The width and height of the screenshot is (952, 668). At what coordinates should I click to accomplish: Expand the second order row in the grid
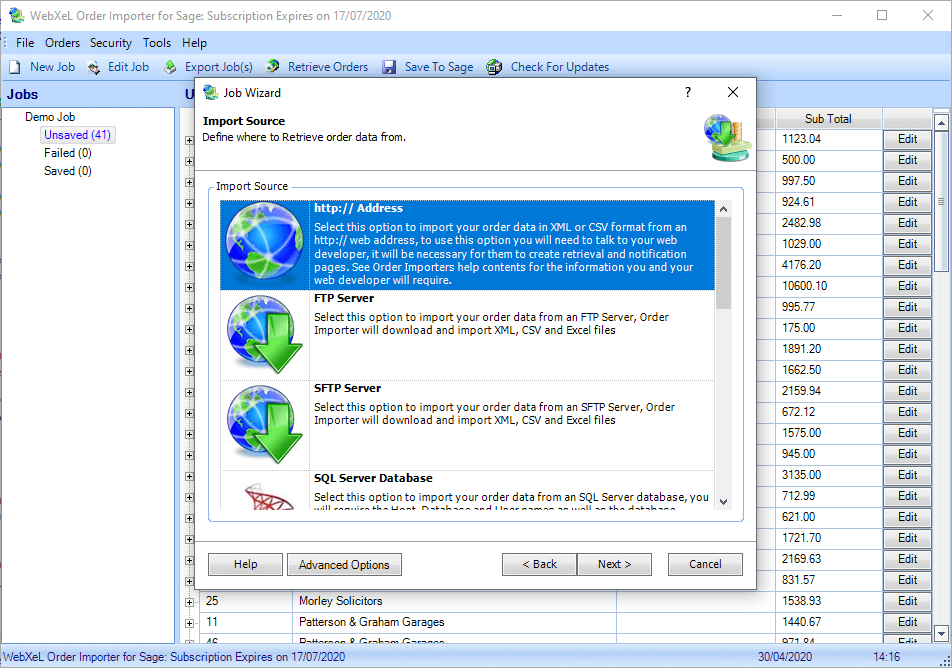click(189, 162)
